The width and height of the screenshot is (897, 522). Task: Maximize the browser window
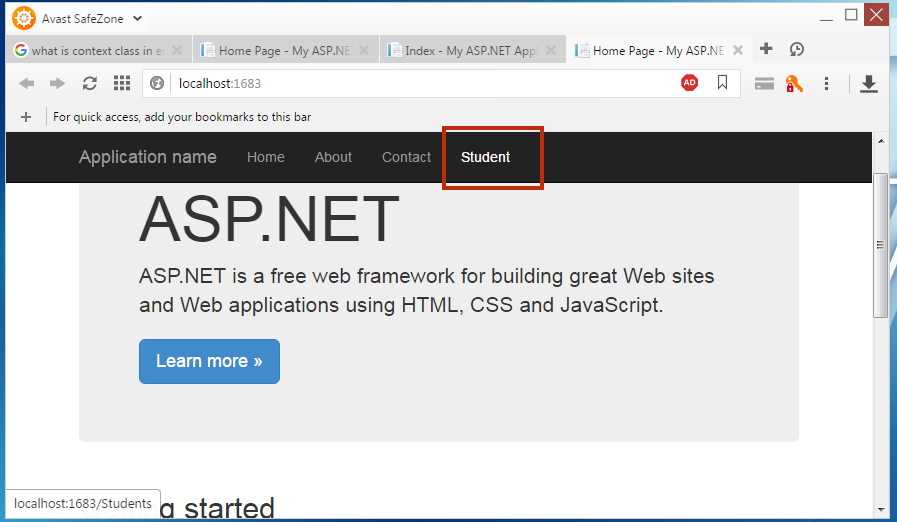[851, 15]
